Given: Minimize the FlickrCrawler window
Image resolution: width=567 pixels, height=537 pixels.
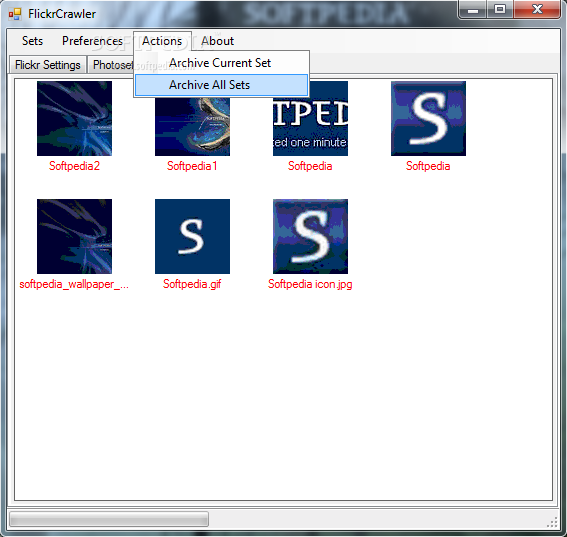Looking at the screenshot, I should click(472, 10).
